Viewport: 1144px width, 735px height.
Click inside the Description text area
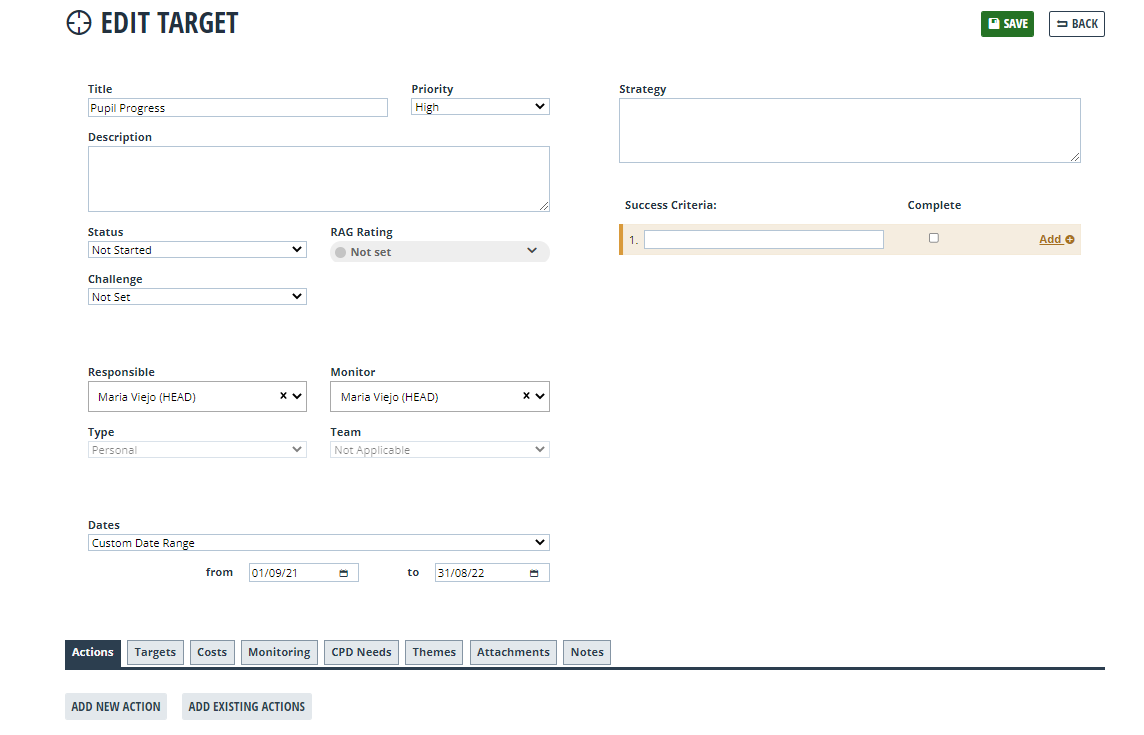tap(319, 179)
